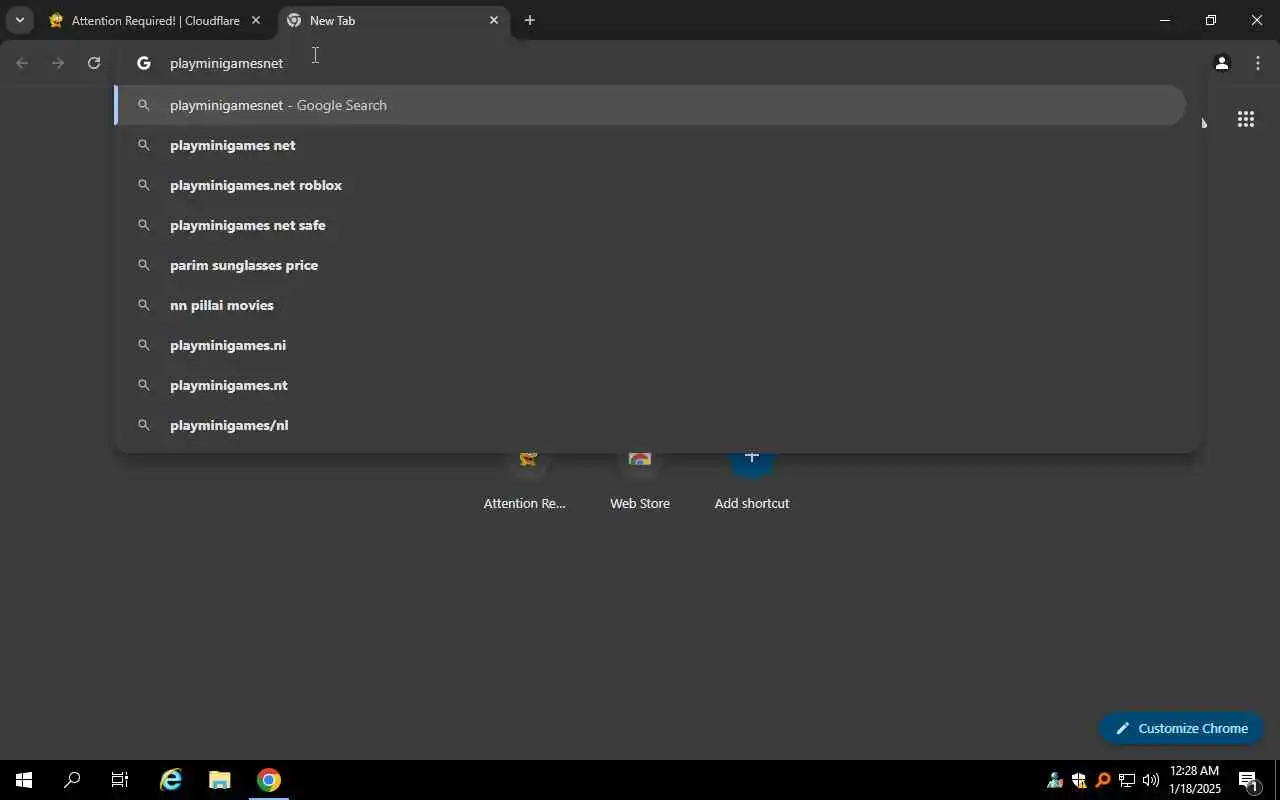Select suggestion playminigames.nt

[651, 385]
